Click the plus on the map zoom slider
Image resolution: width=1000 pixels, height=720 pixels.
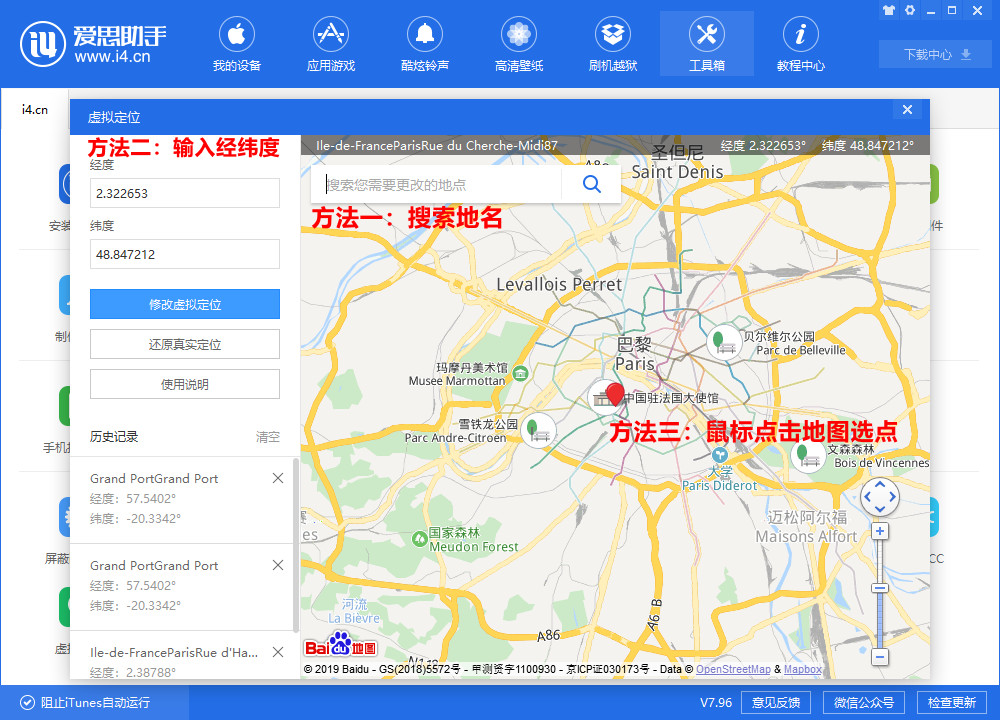point(880,531)
